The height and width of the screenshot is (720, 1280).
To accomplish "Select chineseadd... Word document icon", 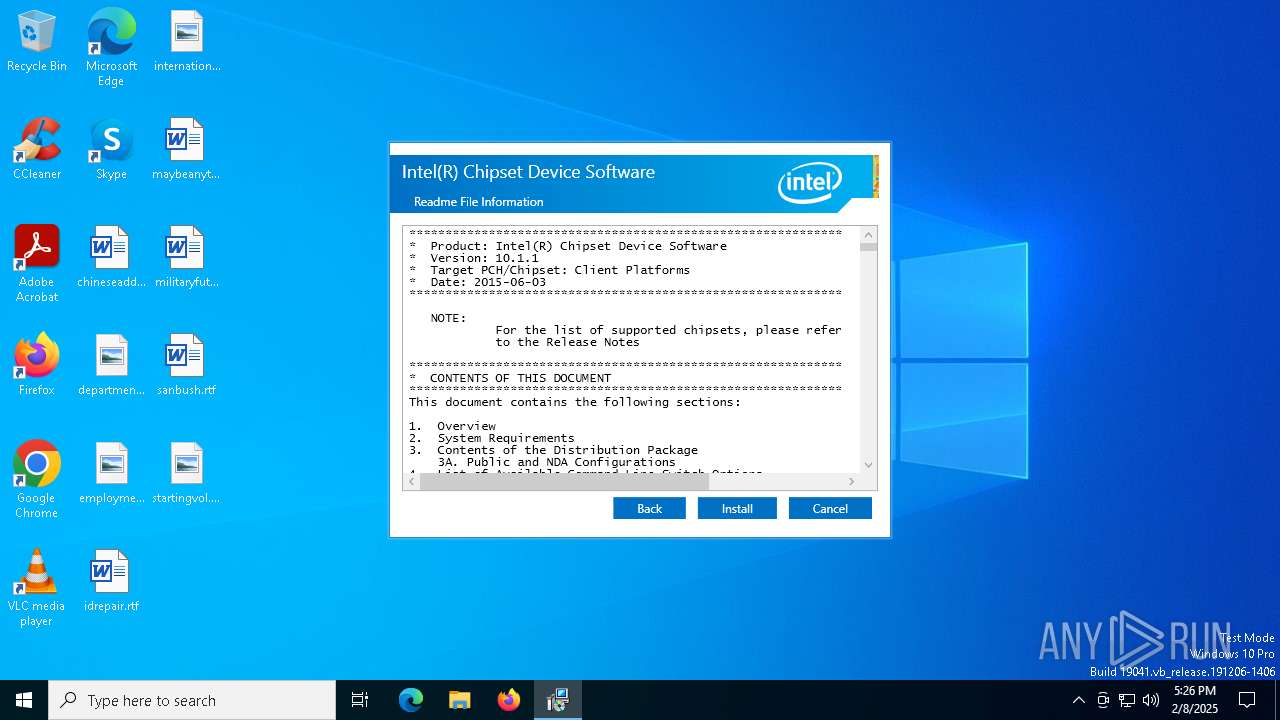I will coord(111,258).
